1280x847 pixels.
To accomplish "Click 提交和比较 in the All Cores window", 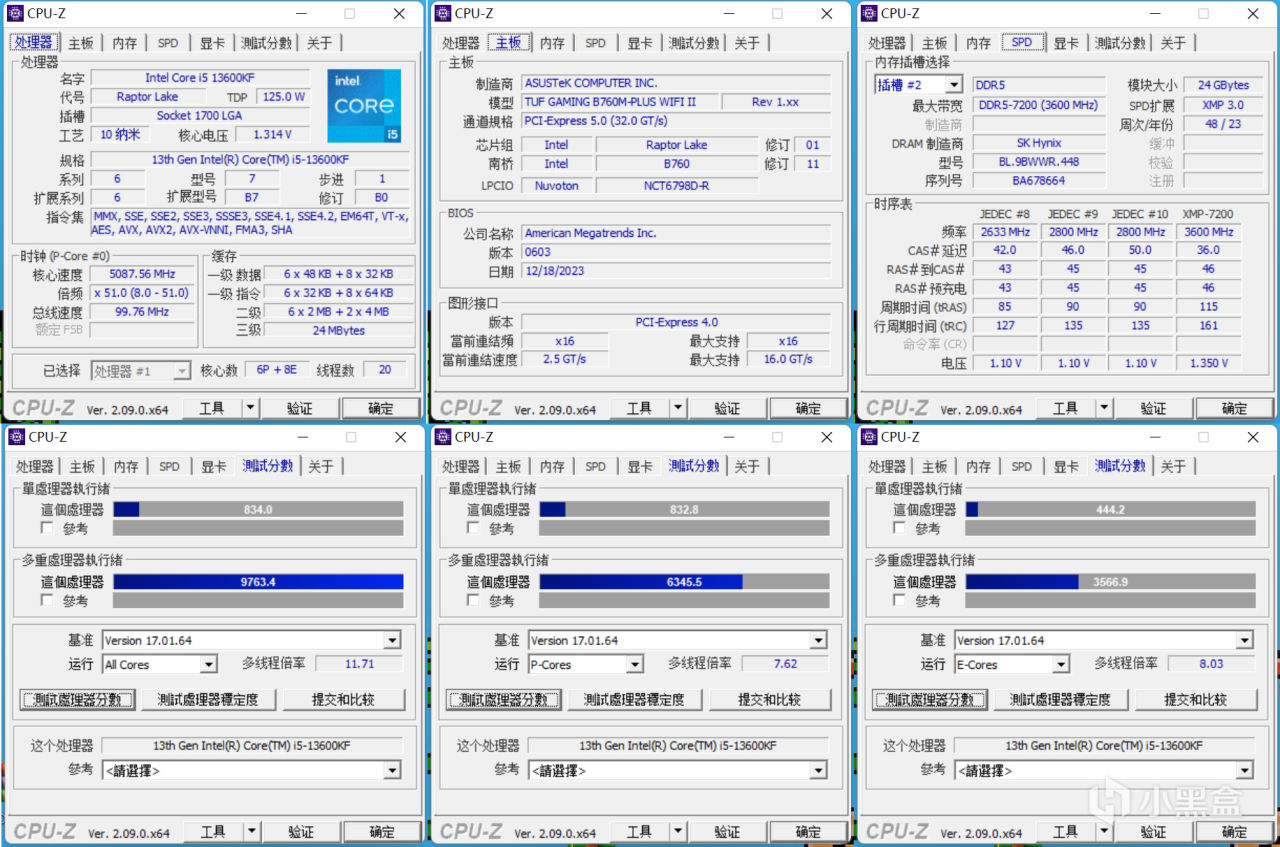I will pyautogui.click(x=343, y=699).
